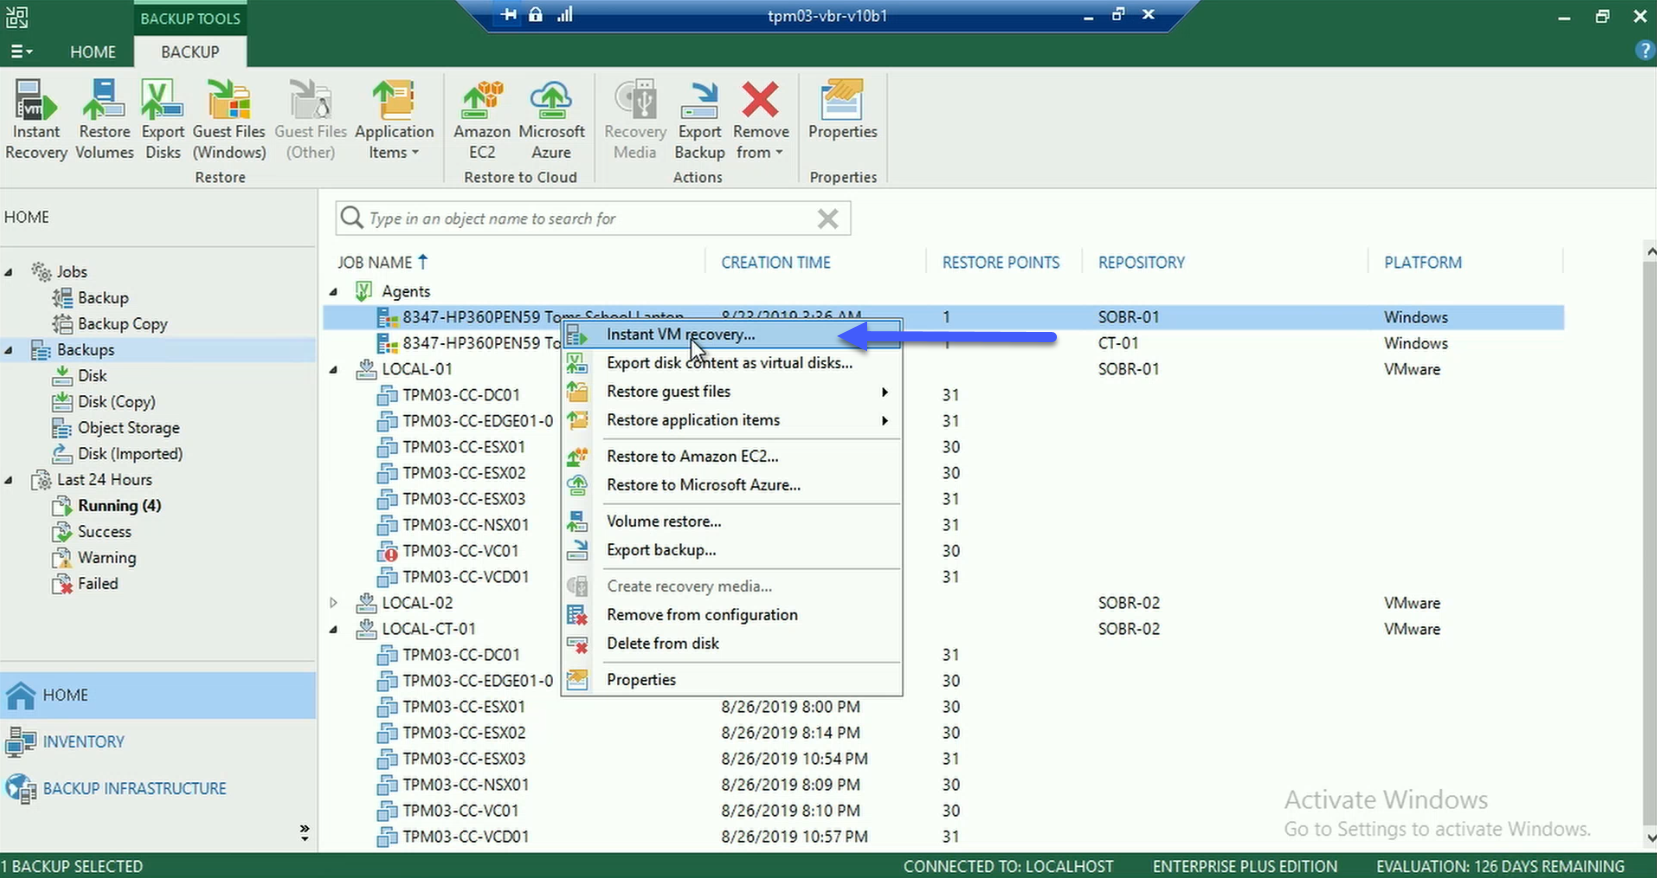Choose Restore to Microsoft Azure menu entry
This screenshot has height=878, width=1657.
[731, 485]
